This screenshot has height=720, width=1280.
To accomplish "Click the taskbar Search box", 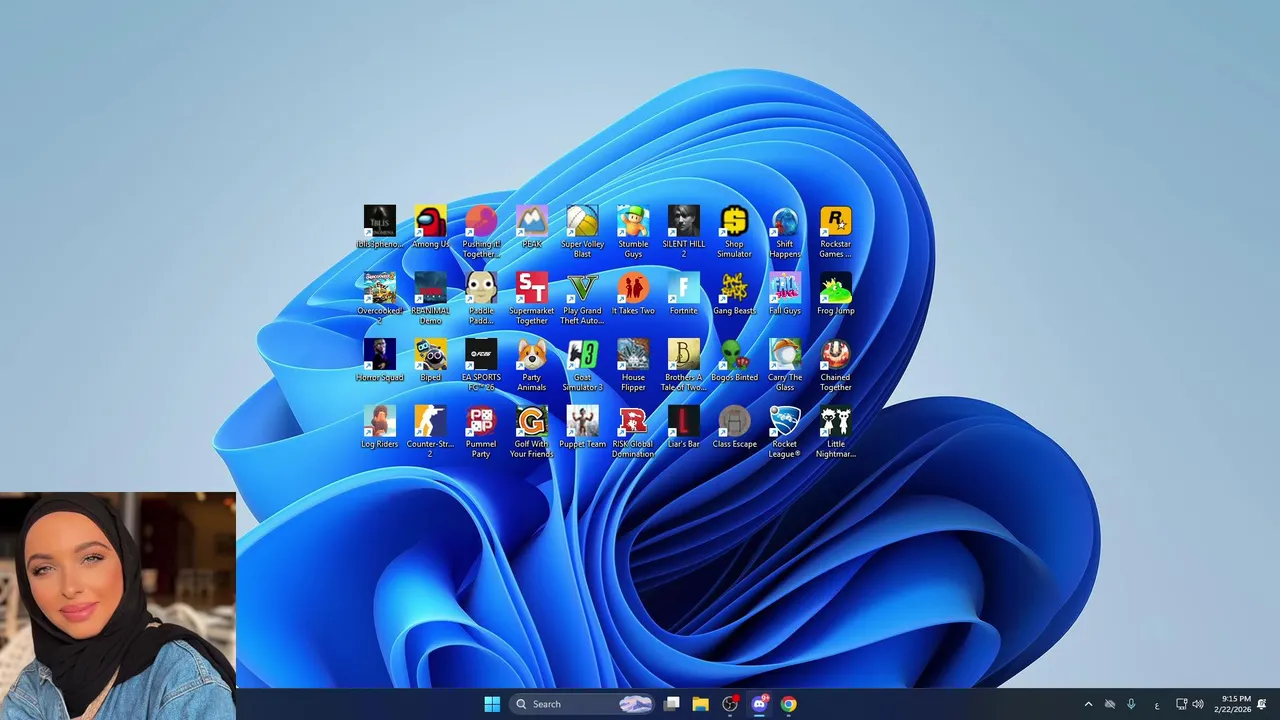I will (x=584, y=704).
